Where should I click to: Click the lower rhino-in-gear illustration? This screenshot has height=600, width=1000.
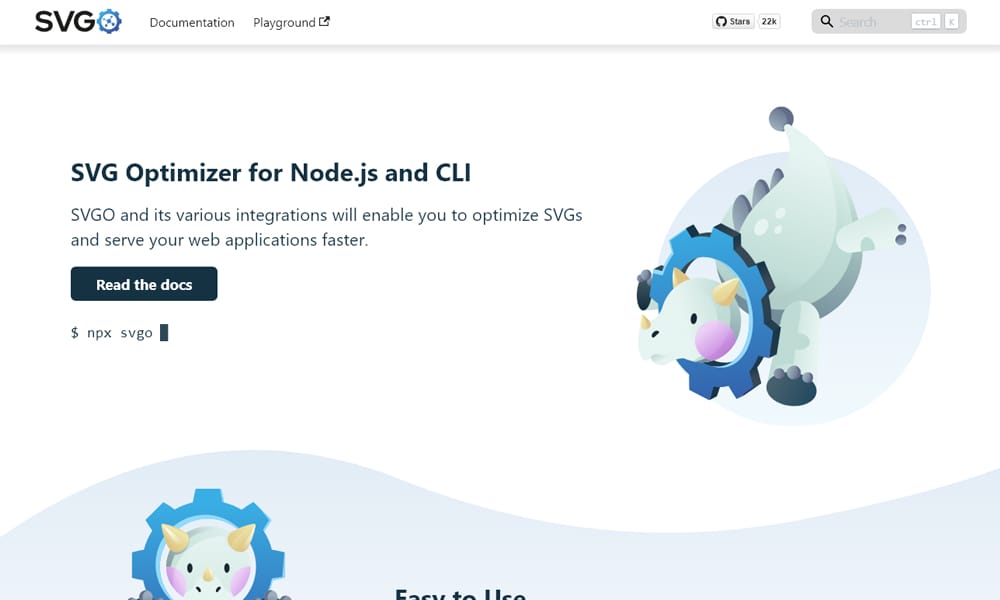pos(209,545)
